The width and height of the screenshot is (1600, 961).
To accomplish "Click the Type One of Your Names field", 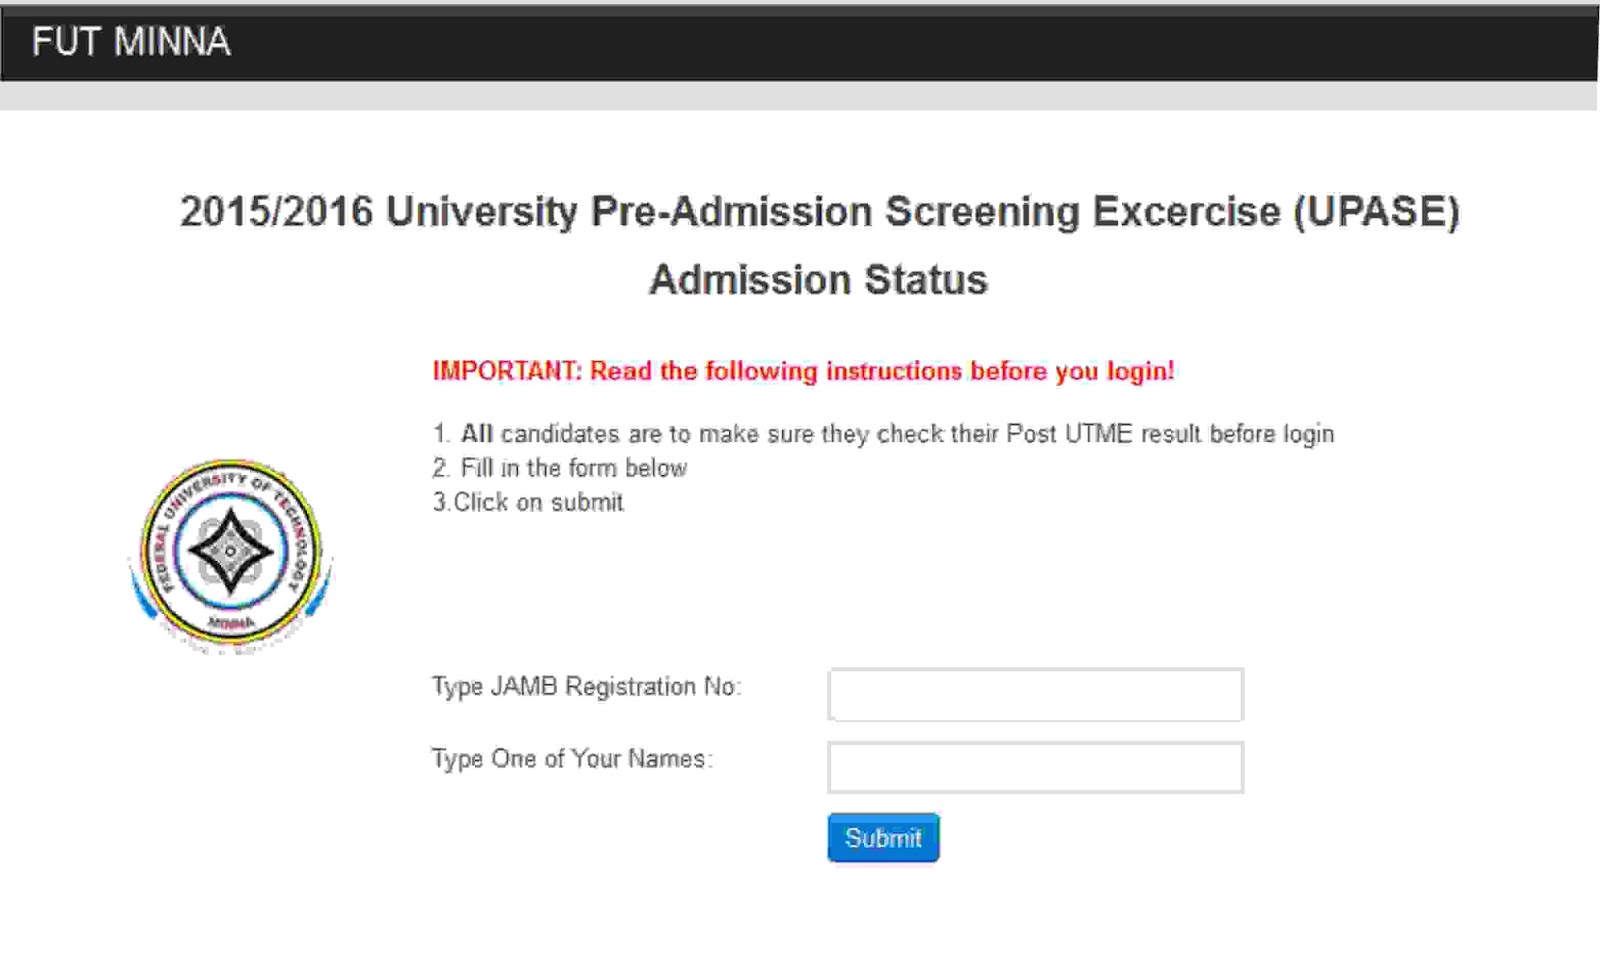I will click(x=1035, y=767).
